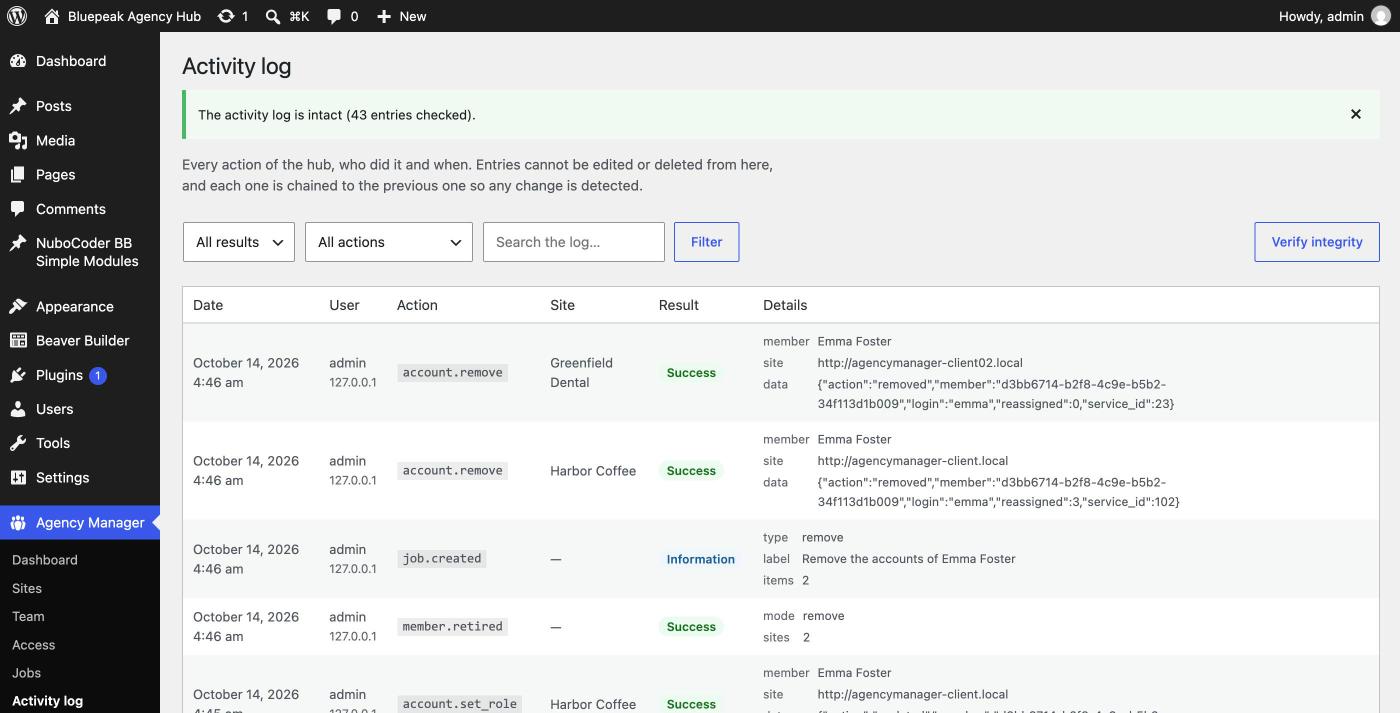Click the NuboCoder BB Simple Modules icon

(18, 243)
